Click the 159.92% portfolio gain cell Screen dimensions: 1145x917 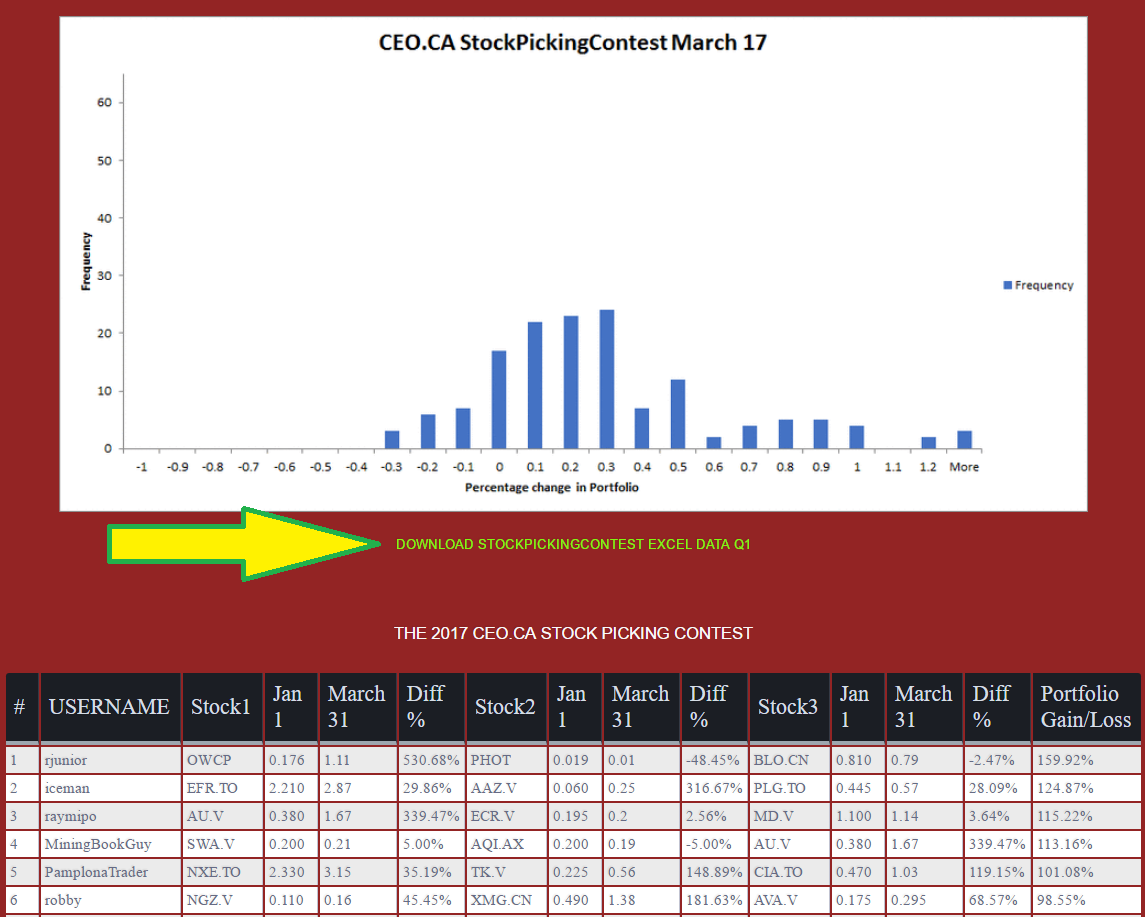1086,760
